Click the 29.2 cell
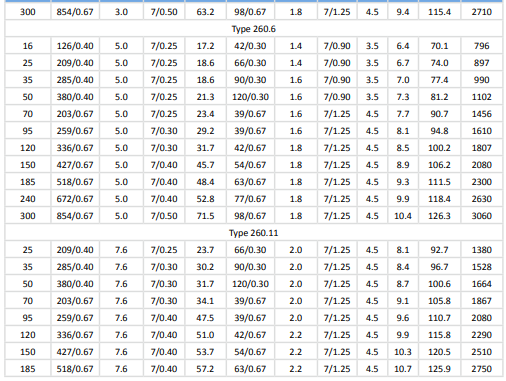The image size is (506, 381). [205, 131]
